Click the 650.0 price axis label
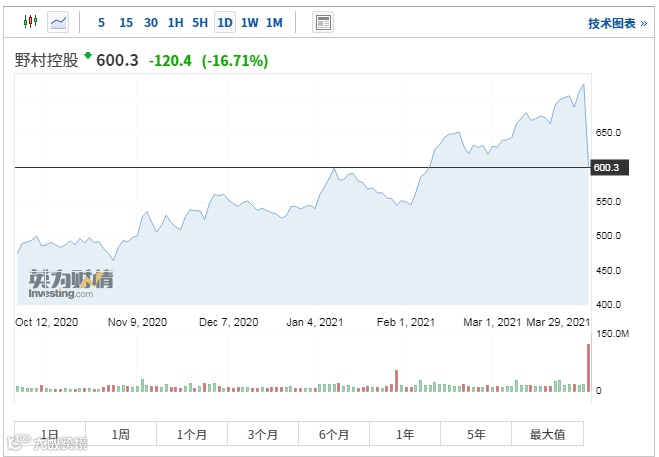The image size is (659, 457). pyautogui.click(x=608, y=132)
